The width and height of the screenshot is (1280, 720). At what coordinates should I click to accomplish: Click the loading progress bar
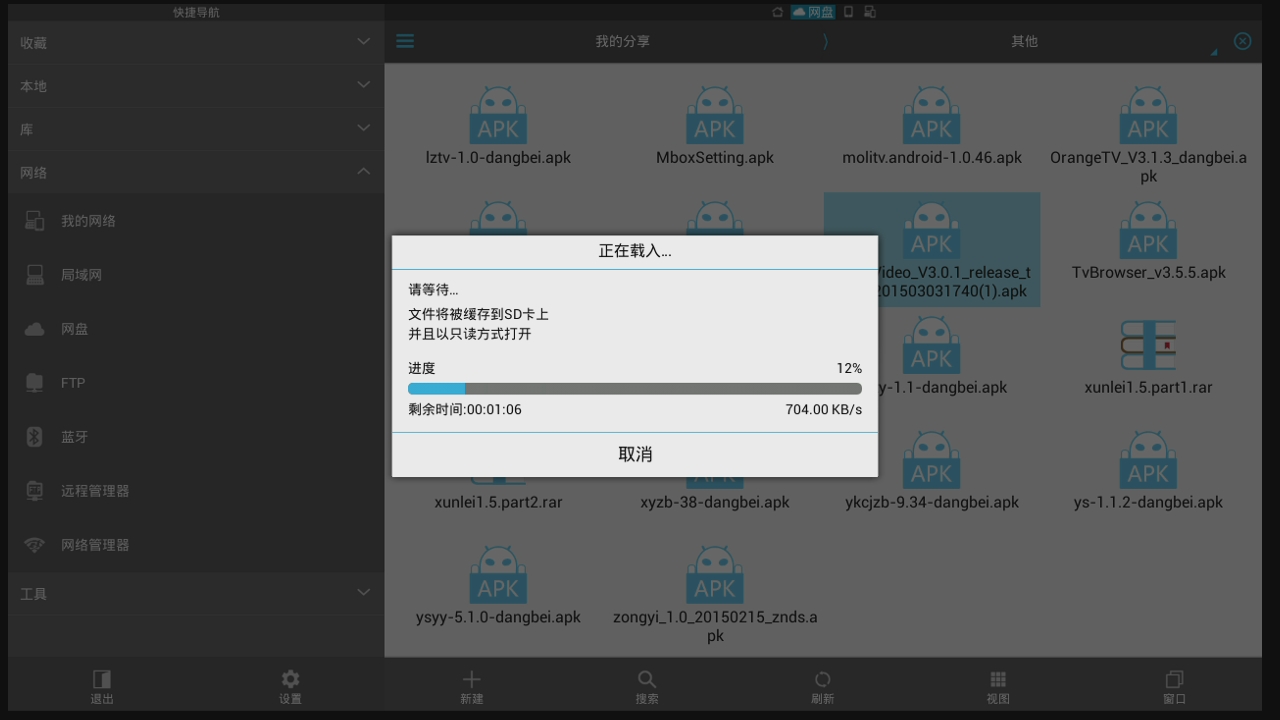pyautogui.click(x=635, y=388)
